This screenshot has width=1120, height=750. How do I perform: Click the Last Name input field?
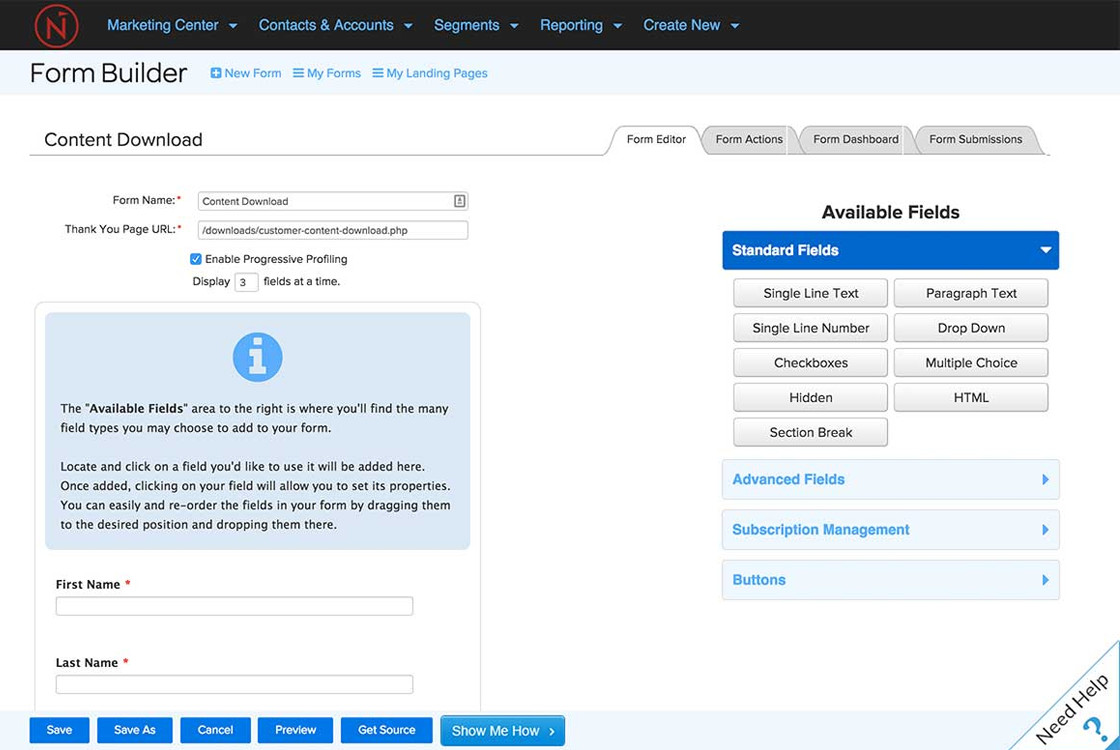[234, 684]
